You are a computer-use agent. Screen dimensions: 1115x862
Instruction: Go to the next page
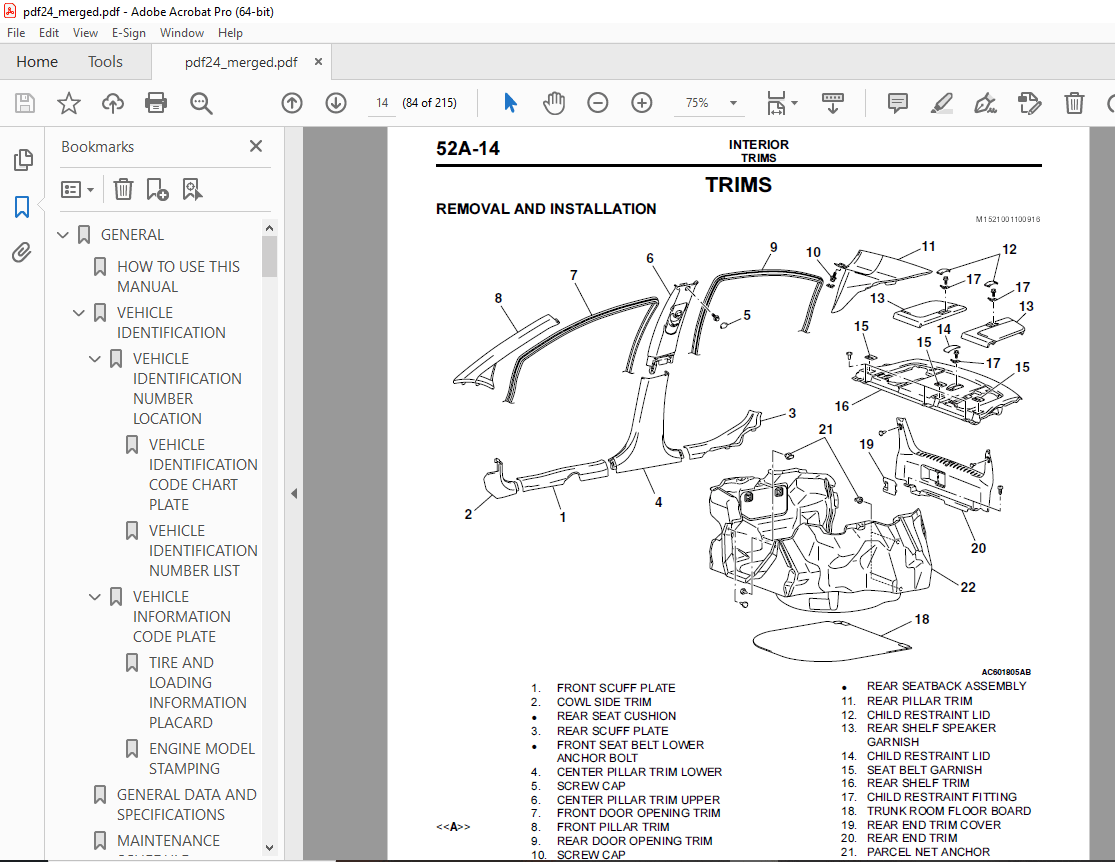coord(336,103)
